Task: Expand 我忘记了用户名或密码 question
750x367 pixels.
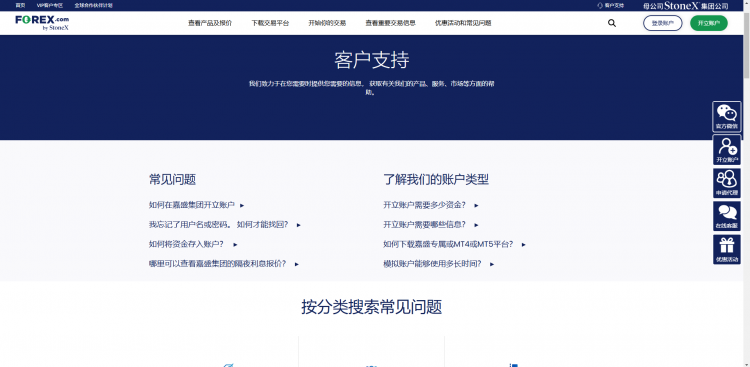Action: click(225, 224)
